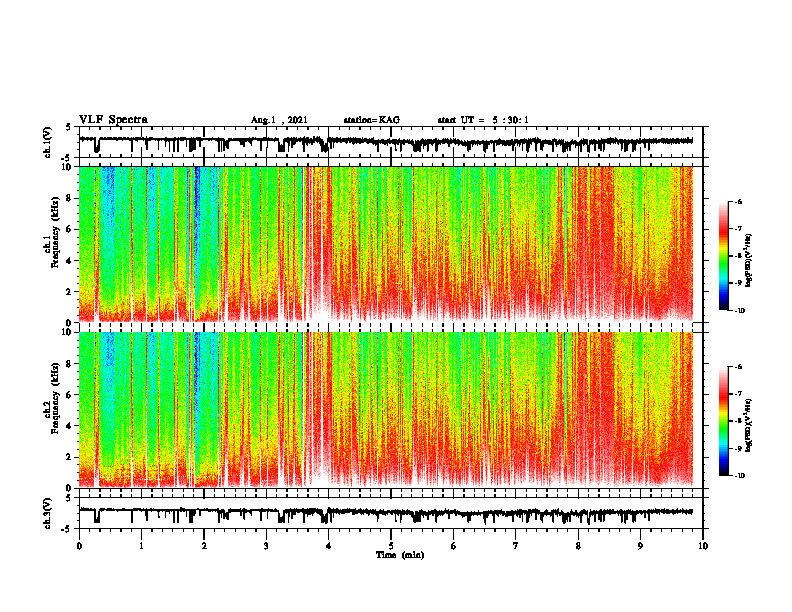Click the ch.1 voltage waveform trace
This screenshot has width=792, height=612.
pos(386,142)
